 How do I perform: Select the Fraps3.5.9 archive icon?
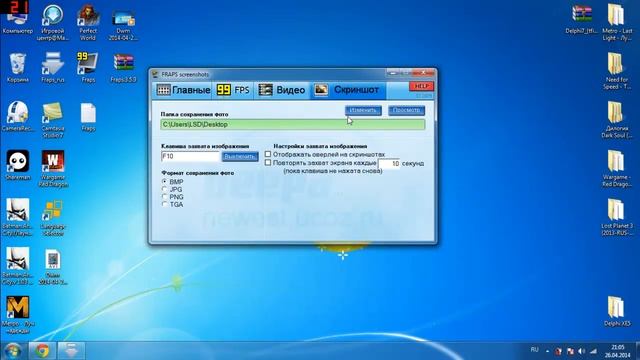click(123, 68)
